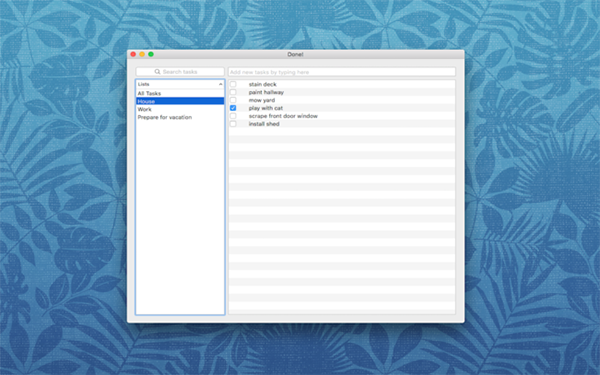
Task: Maximize window with green button
Action: [151, 54]
